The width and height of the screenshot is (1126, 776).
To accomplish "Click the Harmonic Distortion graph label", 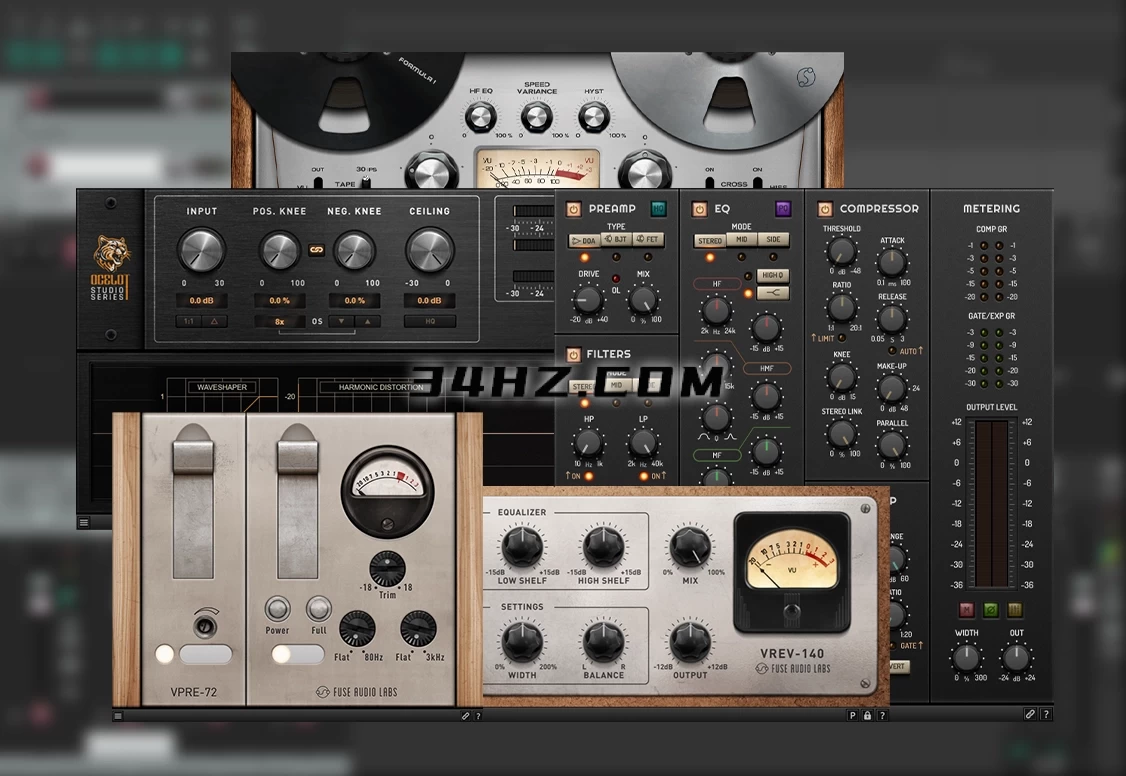I will coord(381,387).
